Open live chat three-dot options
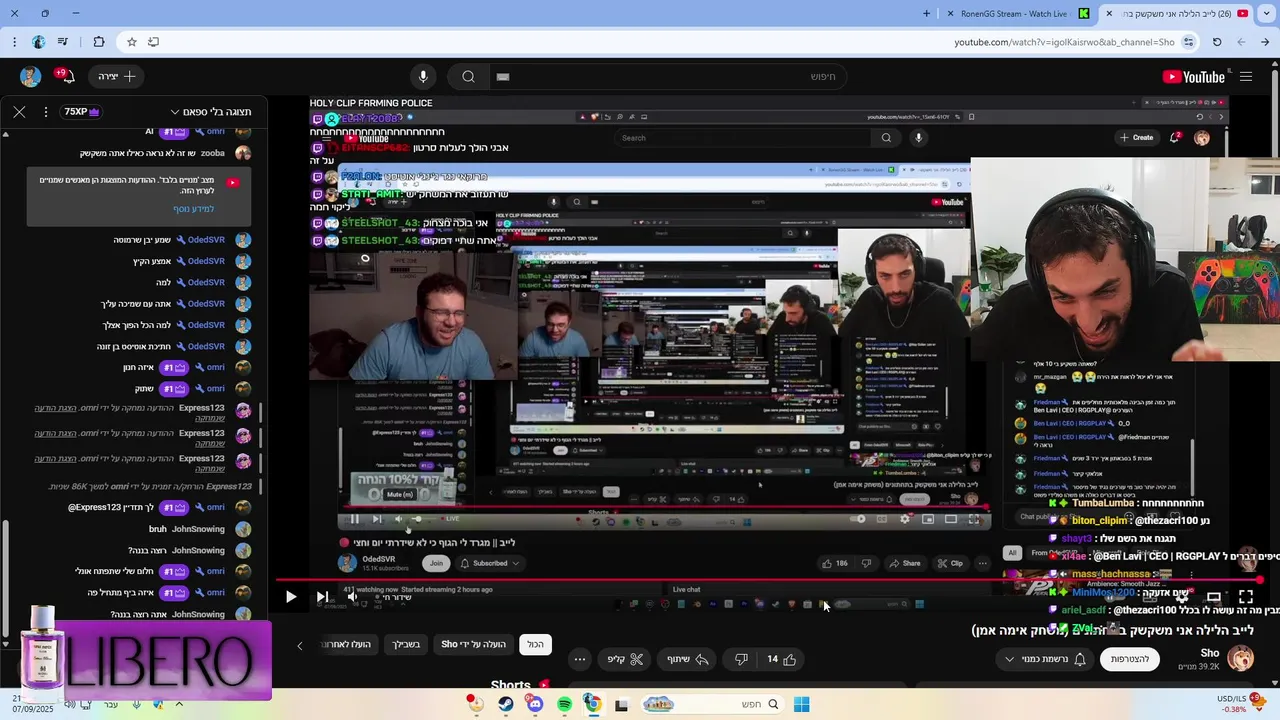The image size is (1280, 720). coord(46,112)
